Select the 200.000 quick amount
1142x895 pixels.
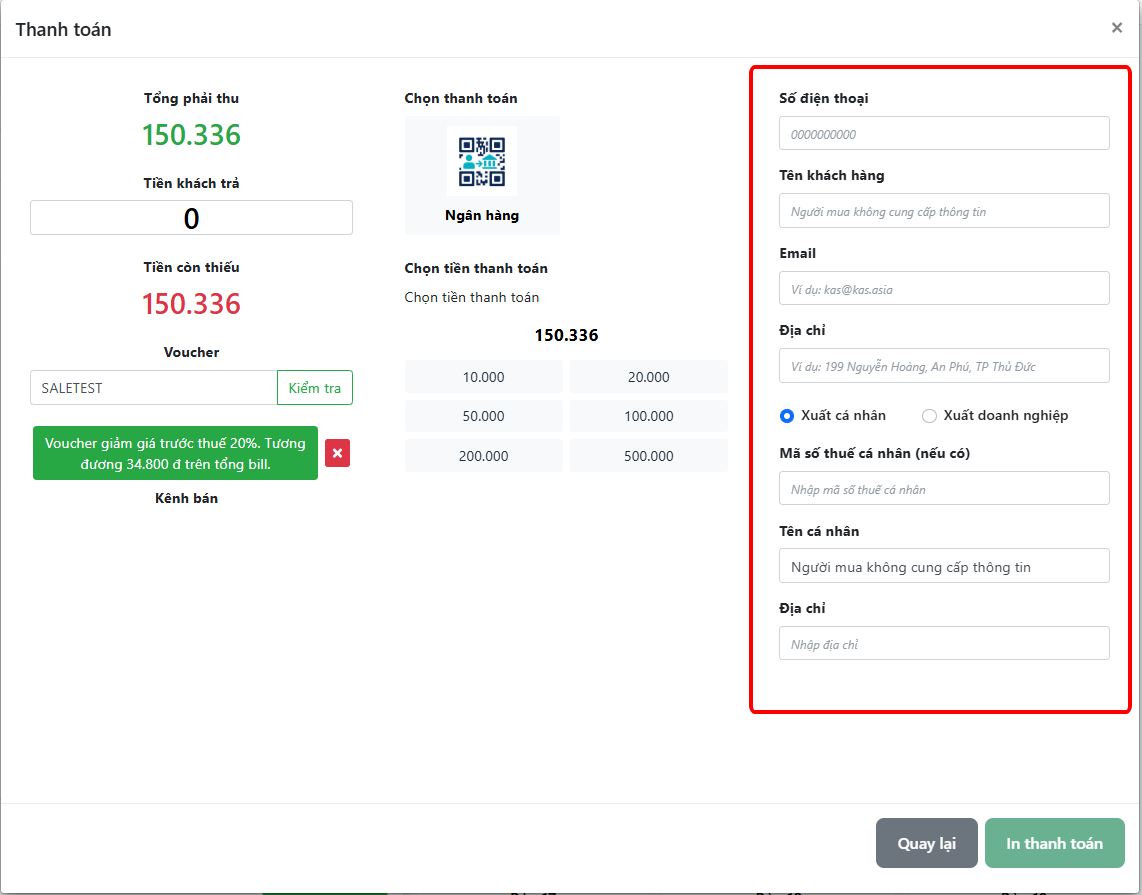pyautogui.click(x=484, y=456)
